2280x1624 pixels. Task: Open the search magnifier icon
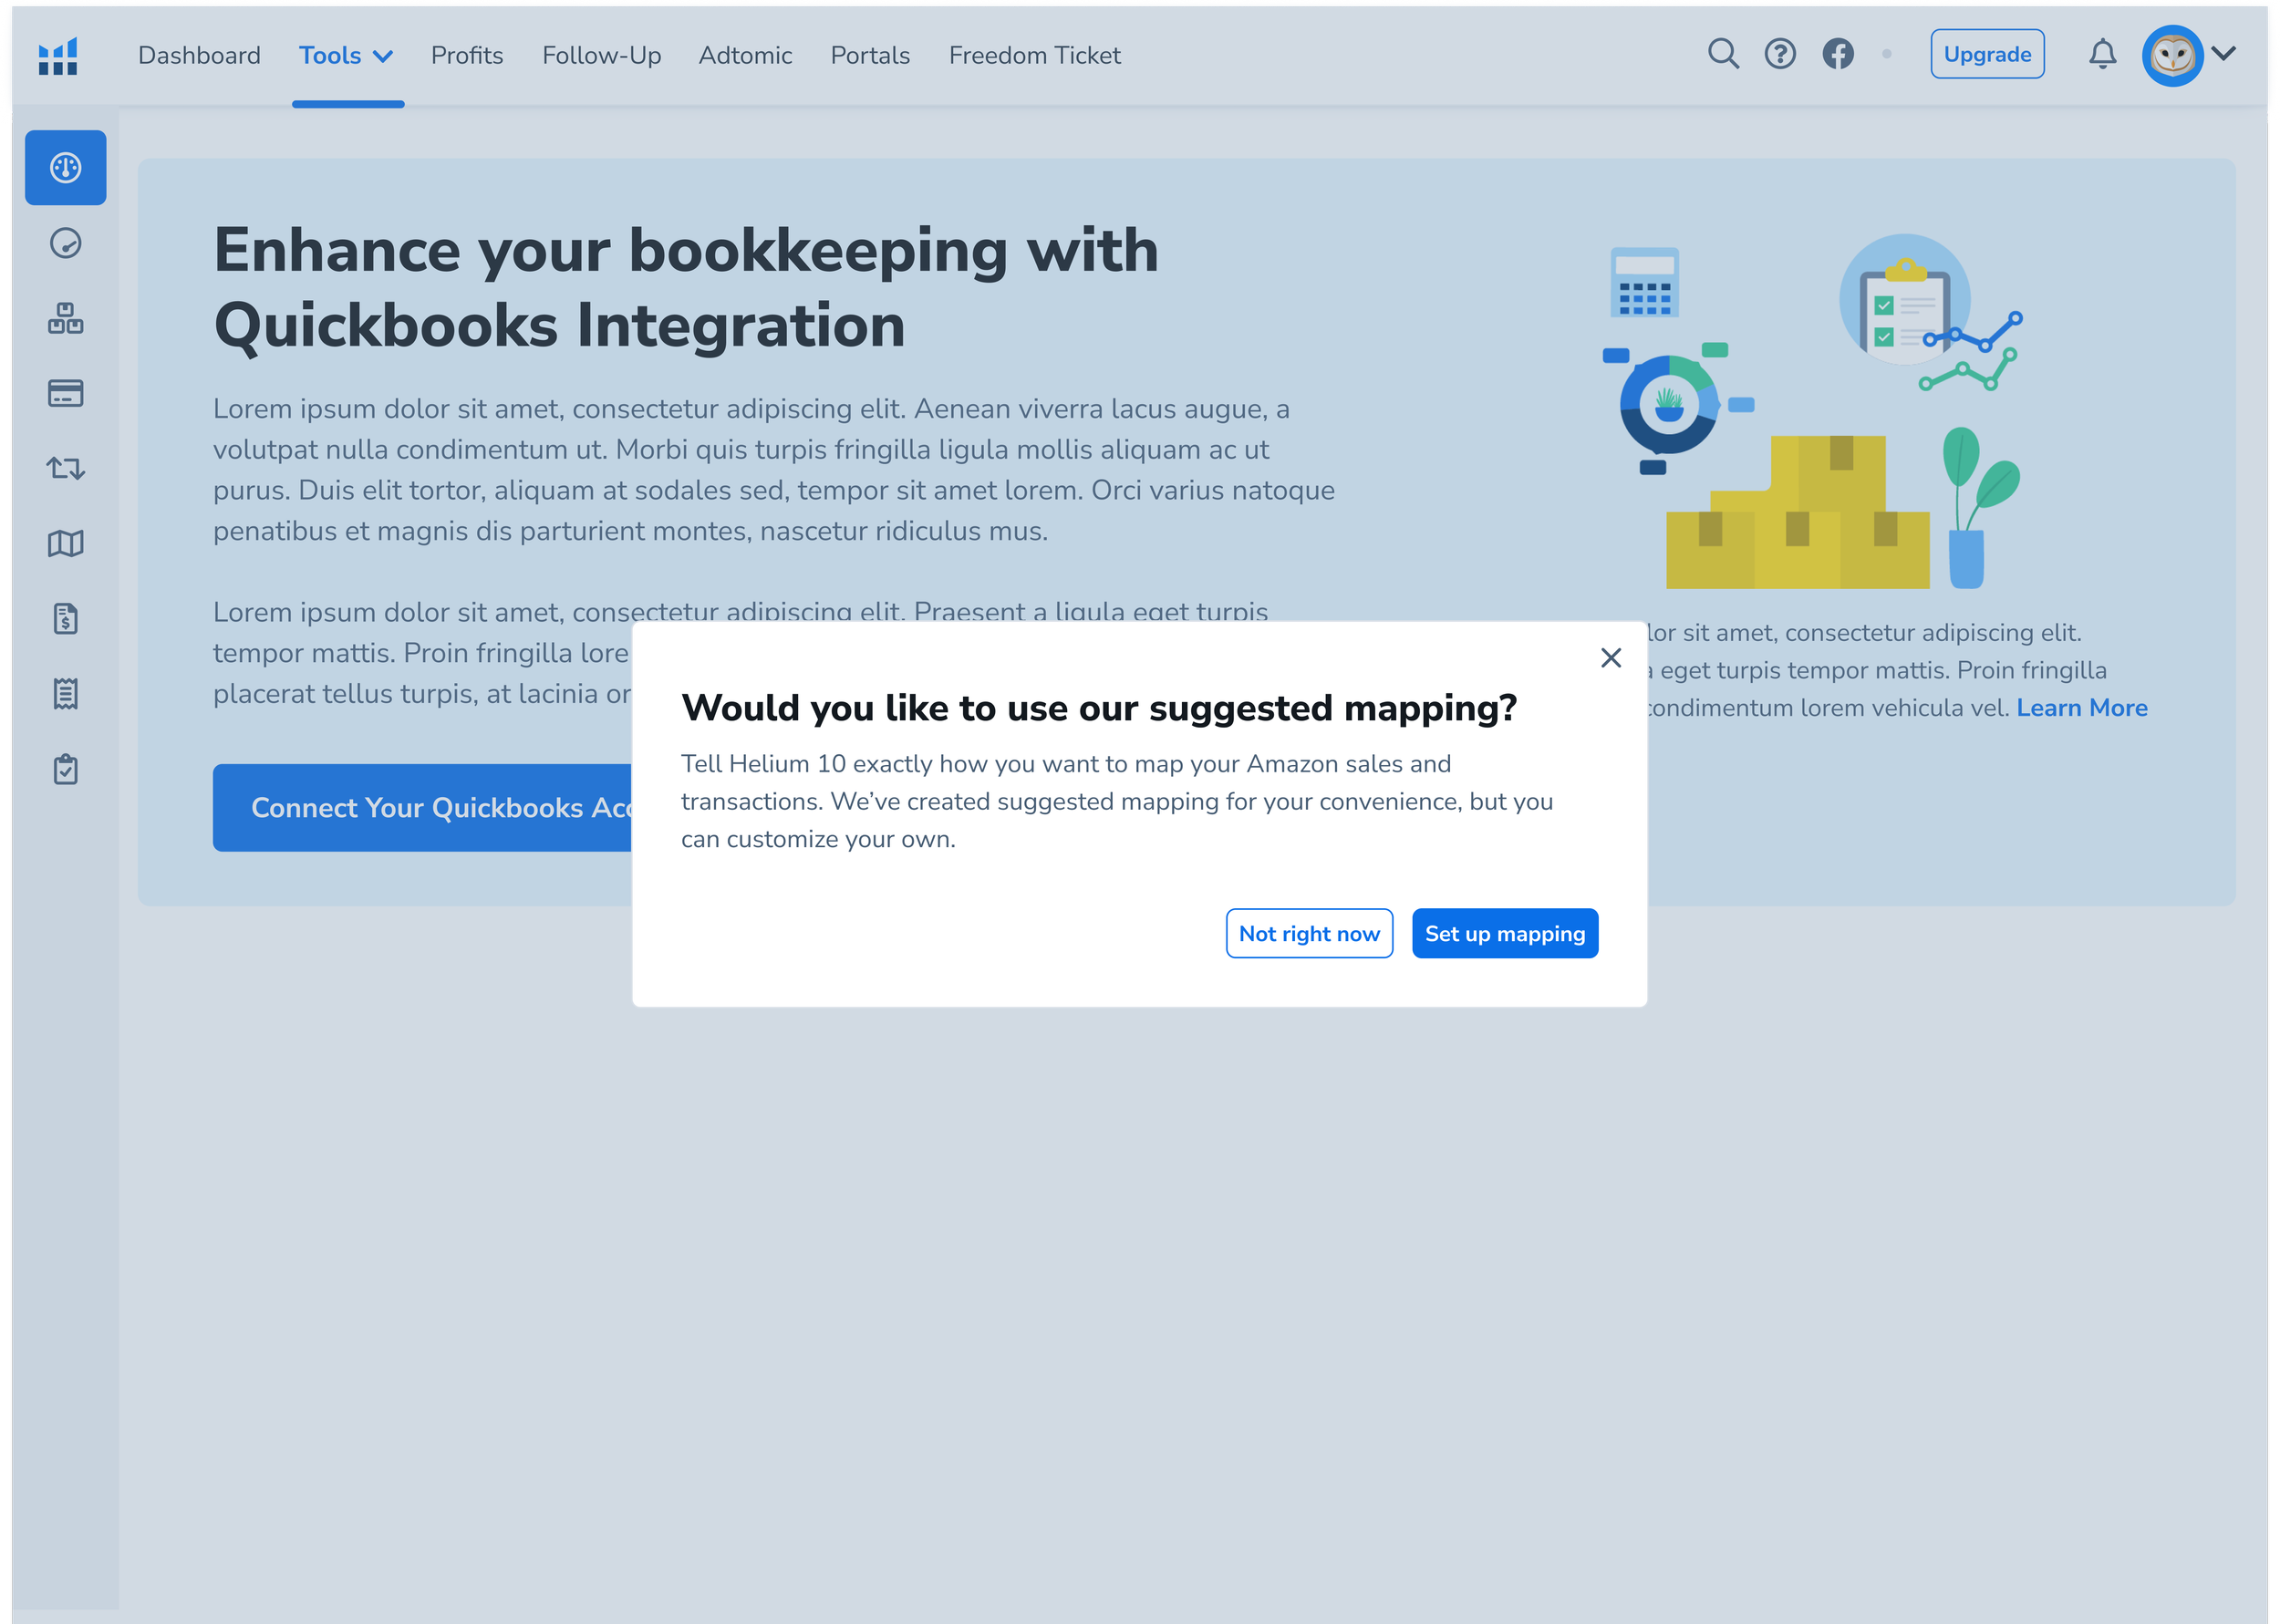1722,54
